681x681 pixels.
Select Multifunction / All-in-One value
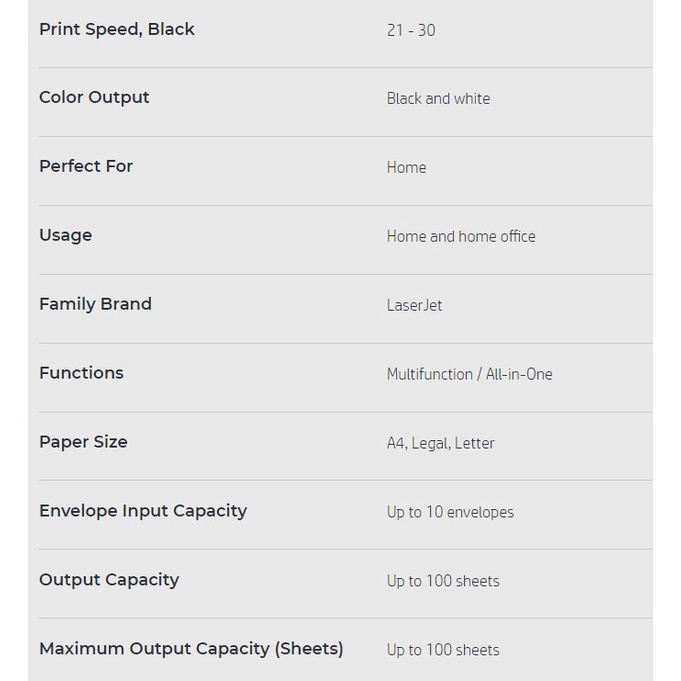click(x=469, y=374)
